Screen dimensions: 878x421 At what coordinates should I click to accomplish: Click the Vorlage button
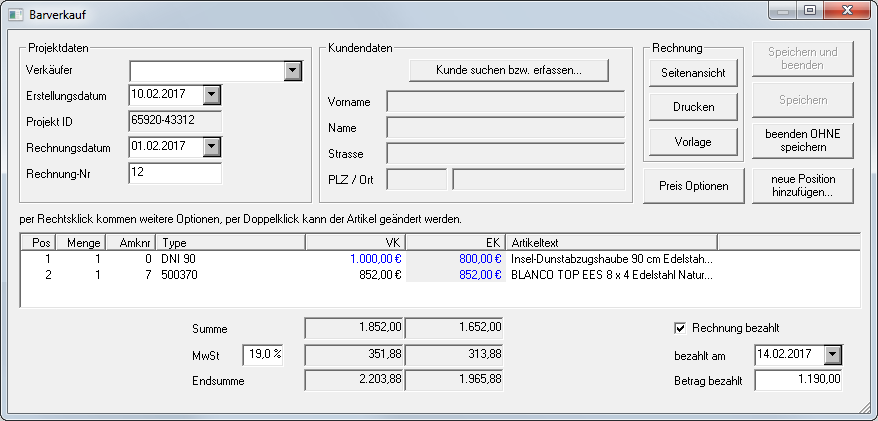(x=693, y=142)
